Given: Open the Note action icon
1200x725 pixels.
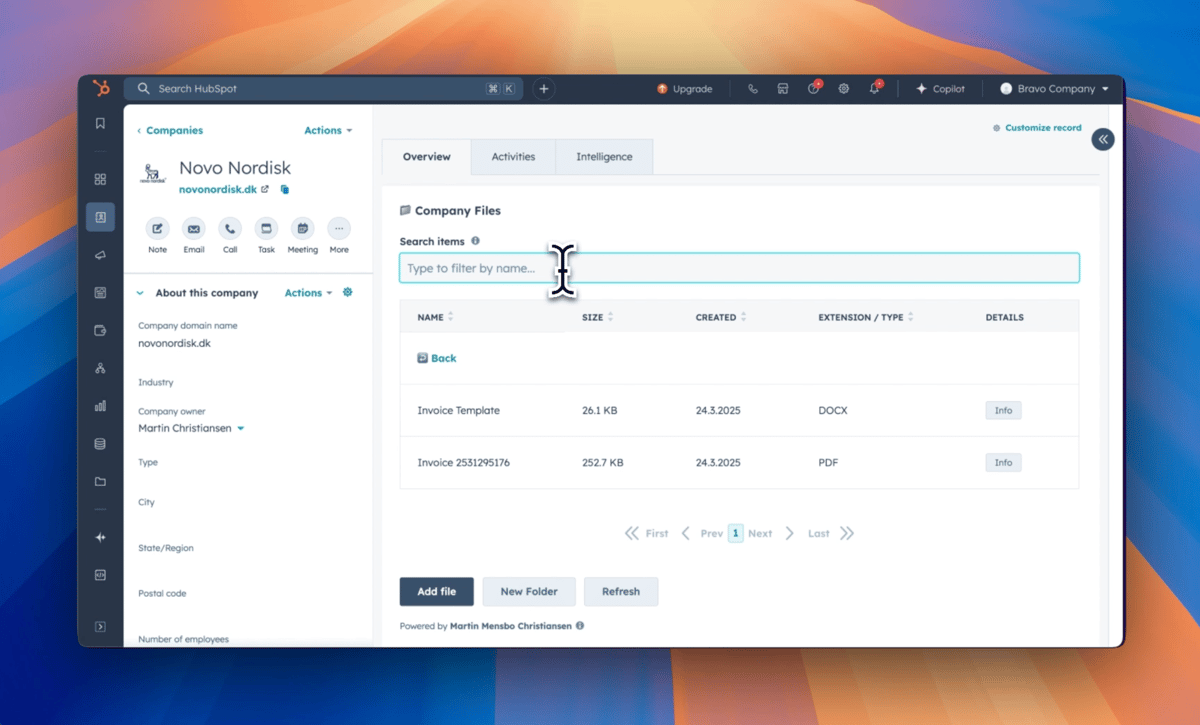Looking at the screenshot, I should pyautogui.click(x=157, y=229).
